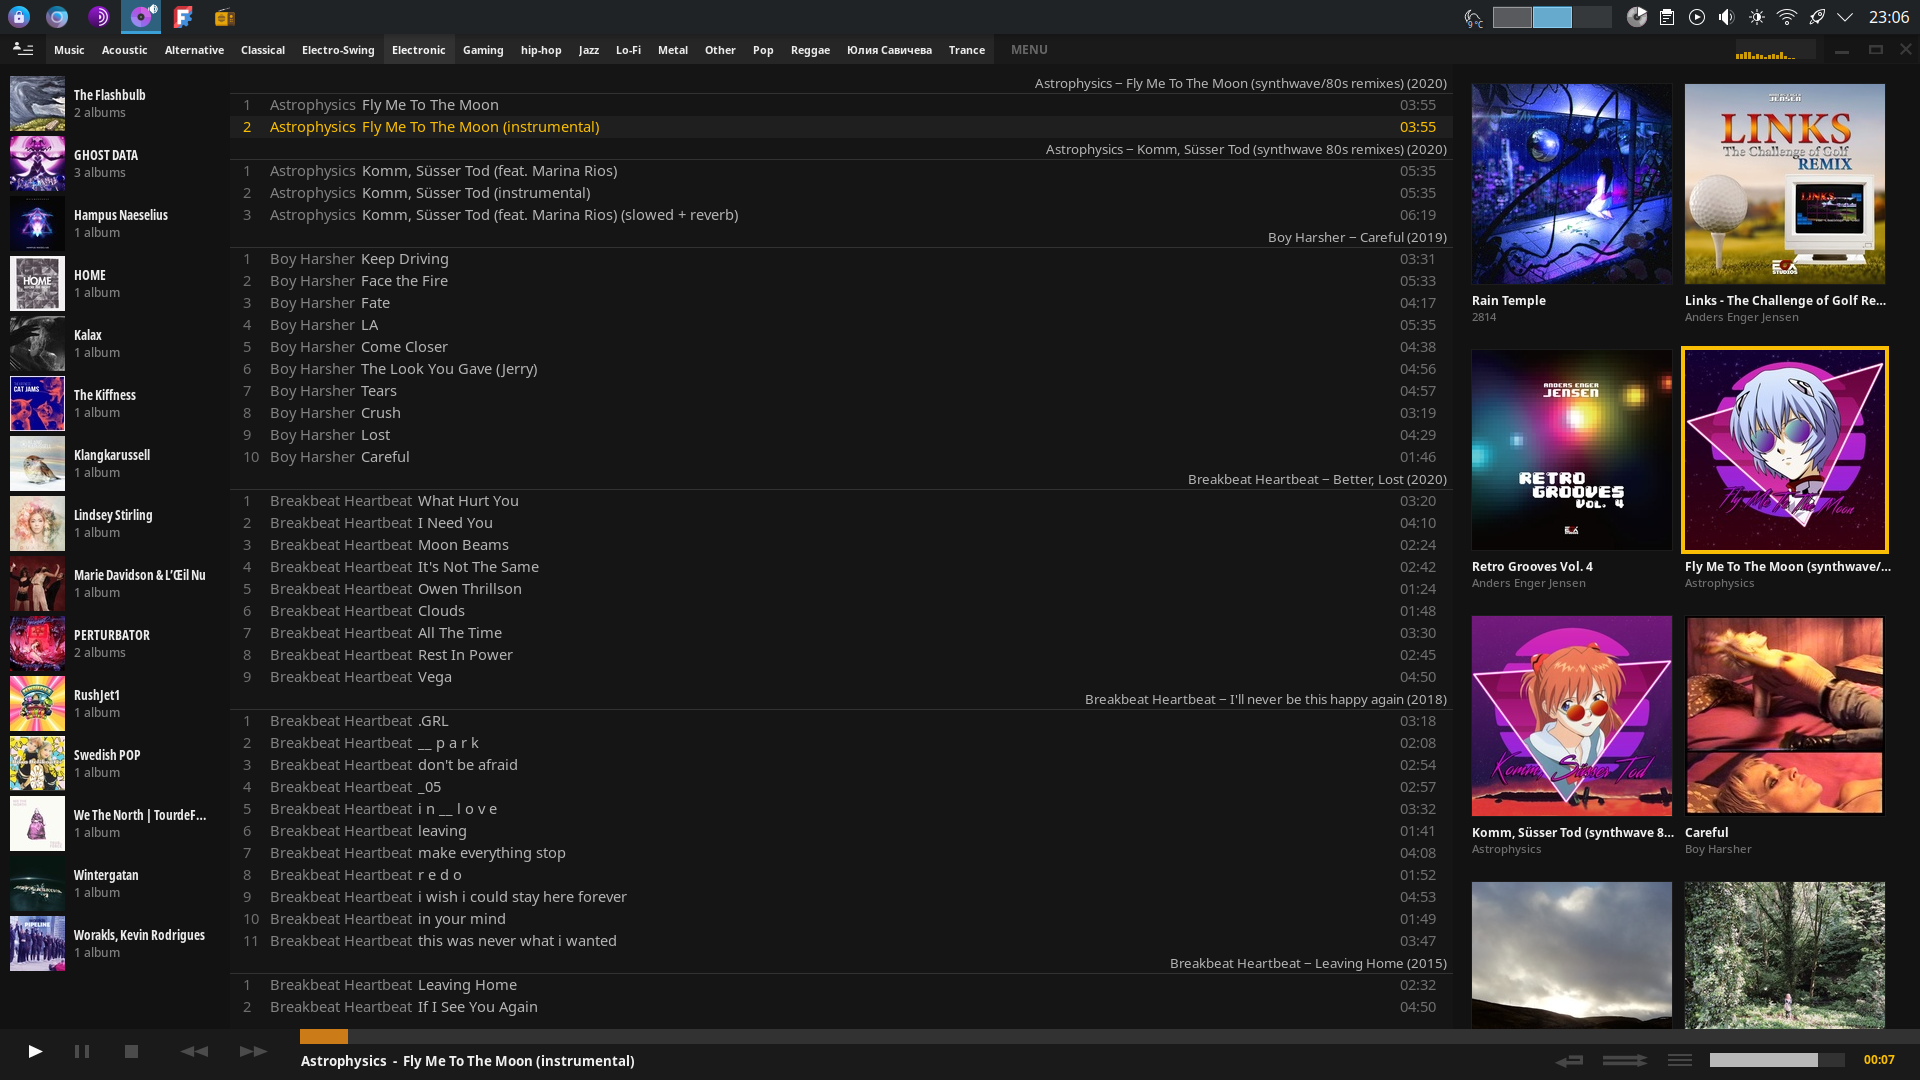Switch to the Lo-Fi playlist tab
The width and height of the screenshot is (1920, 1080).
pyautogui.click(x=628, y=49)
